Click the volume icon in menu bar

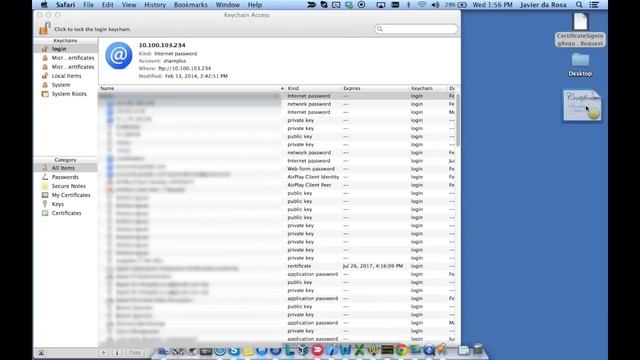tap(436, 5)
